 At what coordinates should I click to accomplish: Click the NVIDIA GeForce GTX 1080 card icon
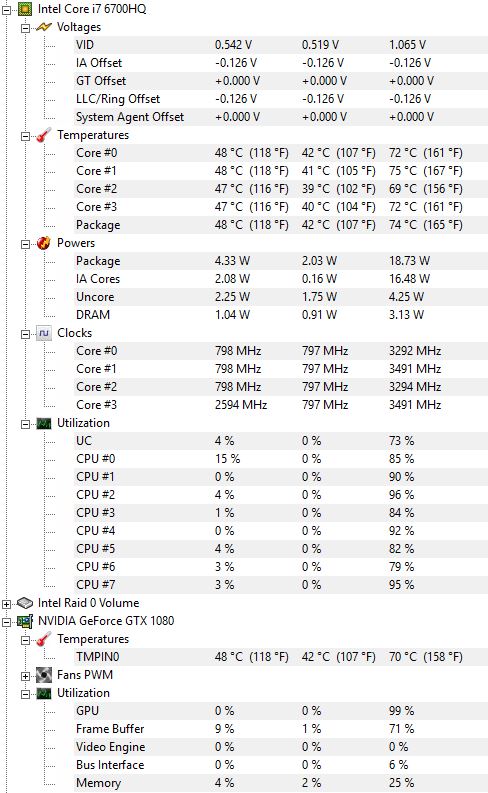tap(25, 621)
